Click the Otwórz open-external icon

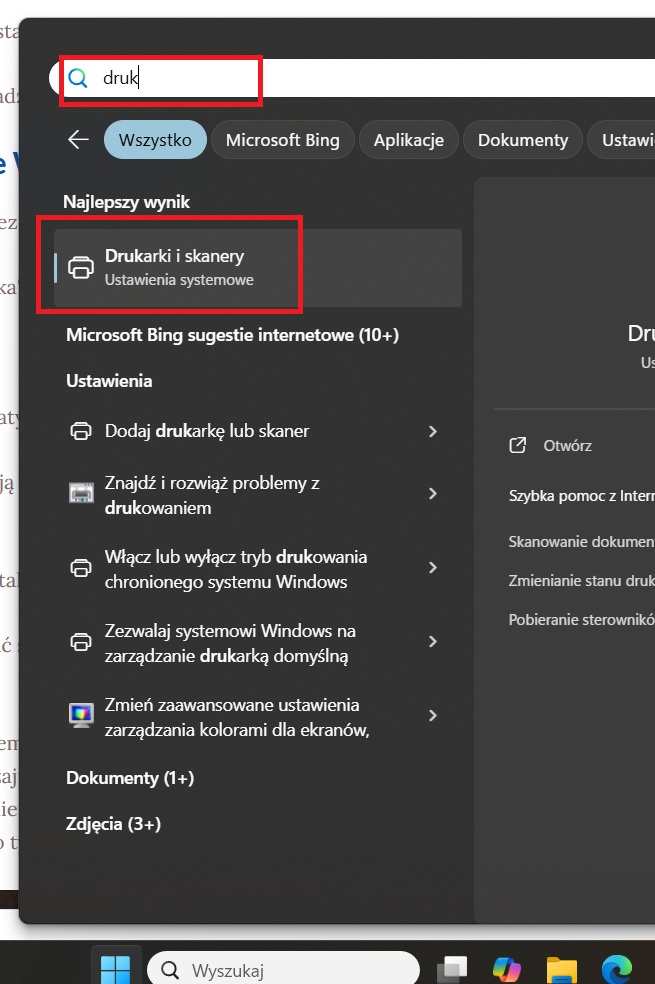coord(518,445)
